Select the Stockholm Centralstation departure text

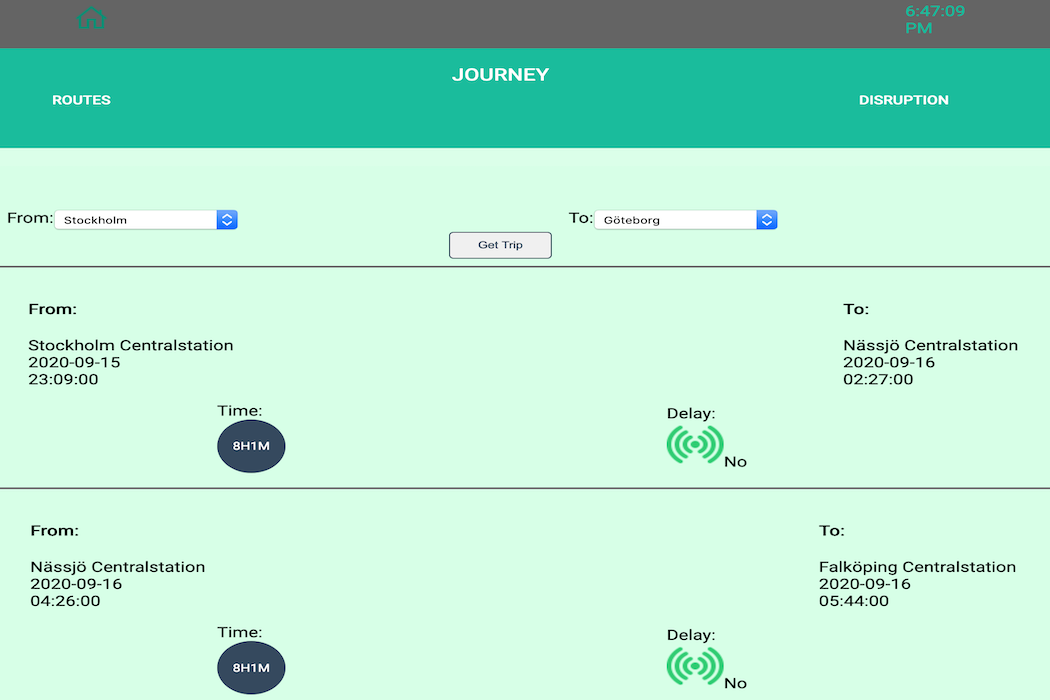[x=131, y=346]
